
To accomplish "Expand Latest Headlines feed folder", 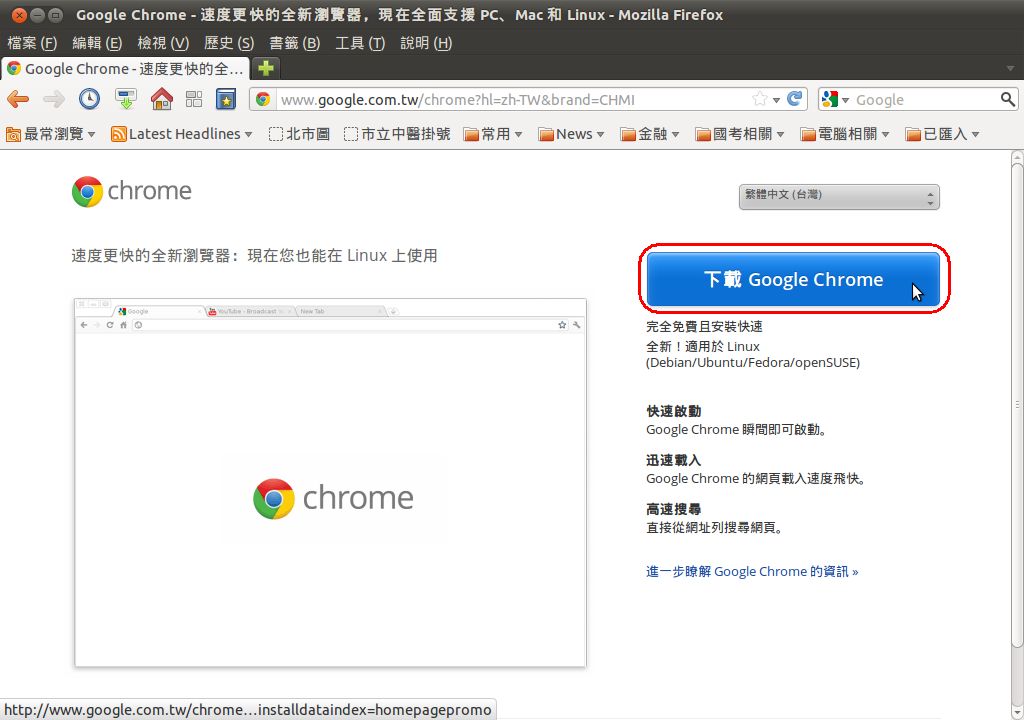I will tap(182, 134).
